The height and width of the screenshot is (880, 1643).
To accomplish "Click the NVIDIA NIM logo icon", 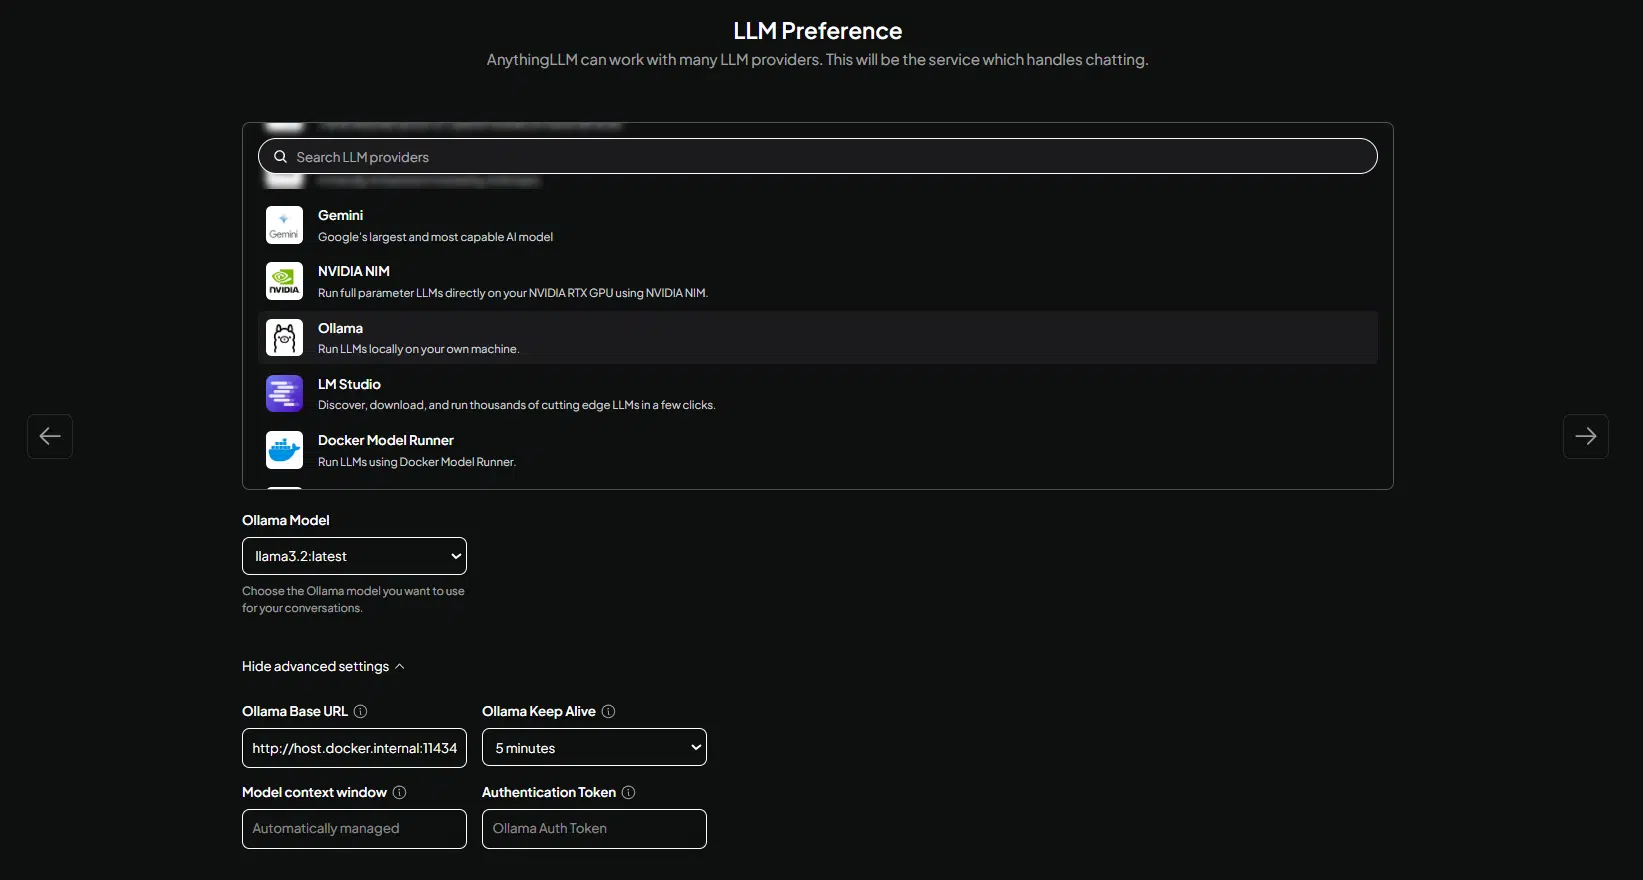I will pyautogui.click(x=284, y=281).
